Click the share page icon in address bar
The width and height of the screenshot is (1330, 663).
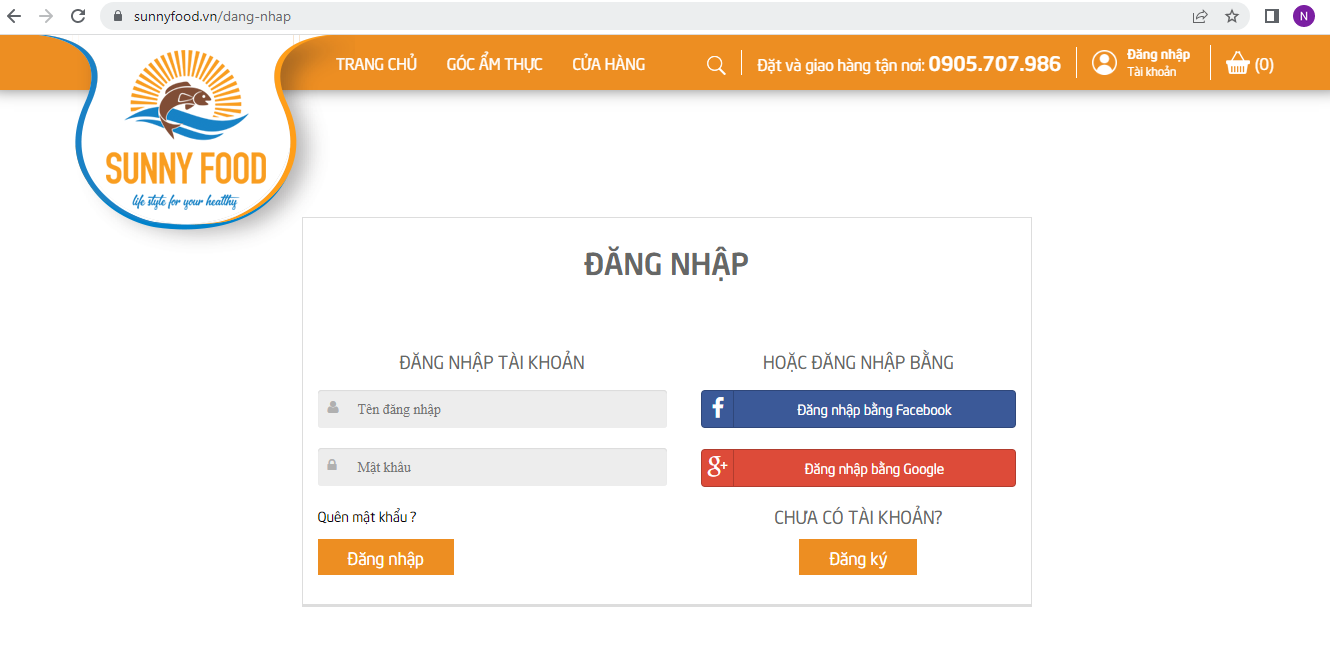click(1200, 16)
